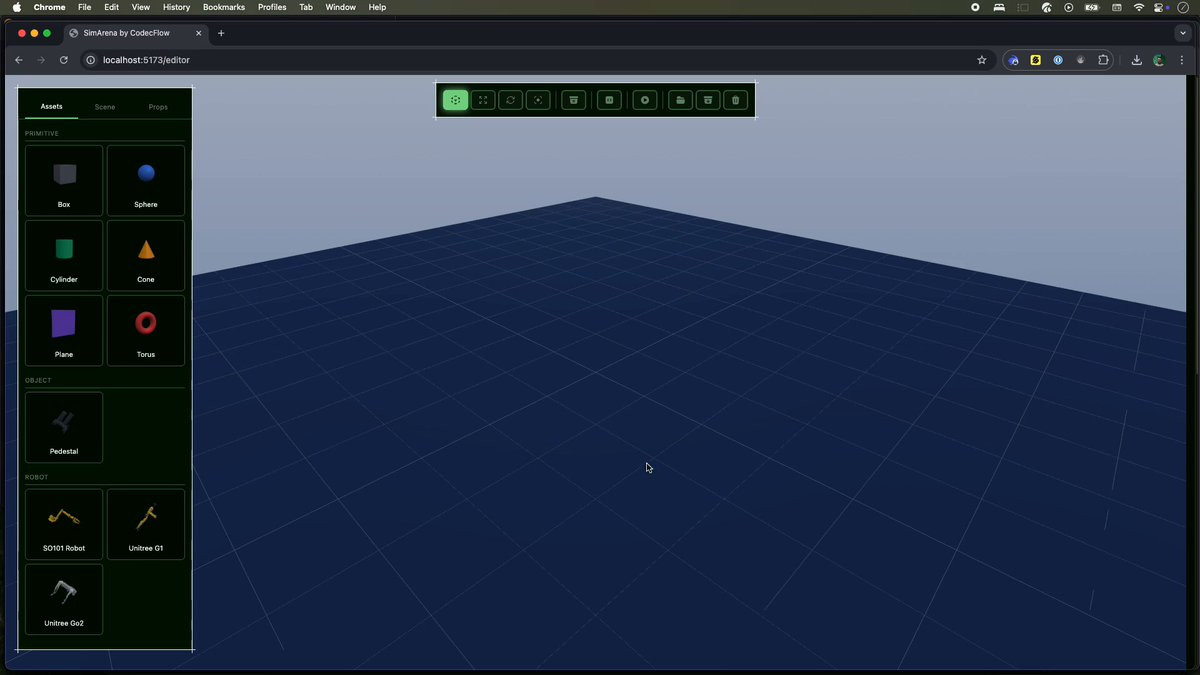1200x675 pixels.
Task: Reload the page
Action: point(64,60)
